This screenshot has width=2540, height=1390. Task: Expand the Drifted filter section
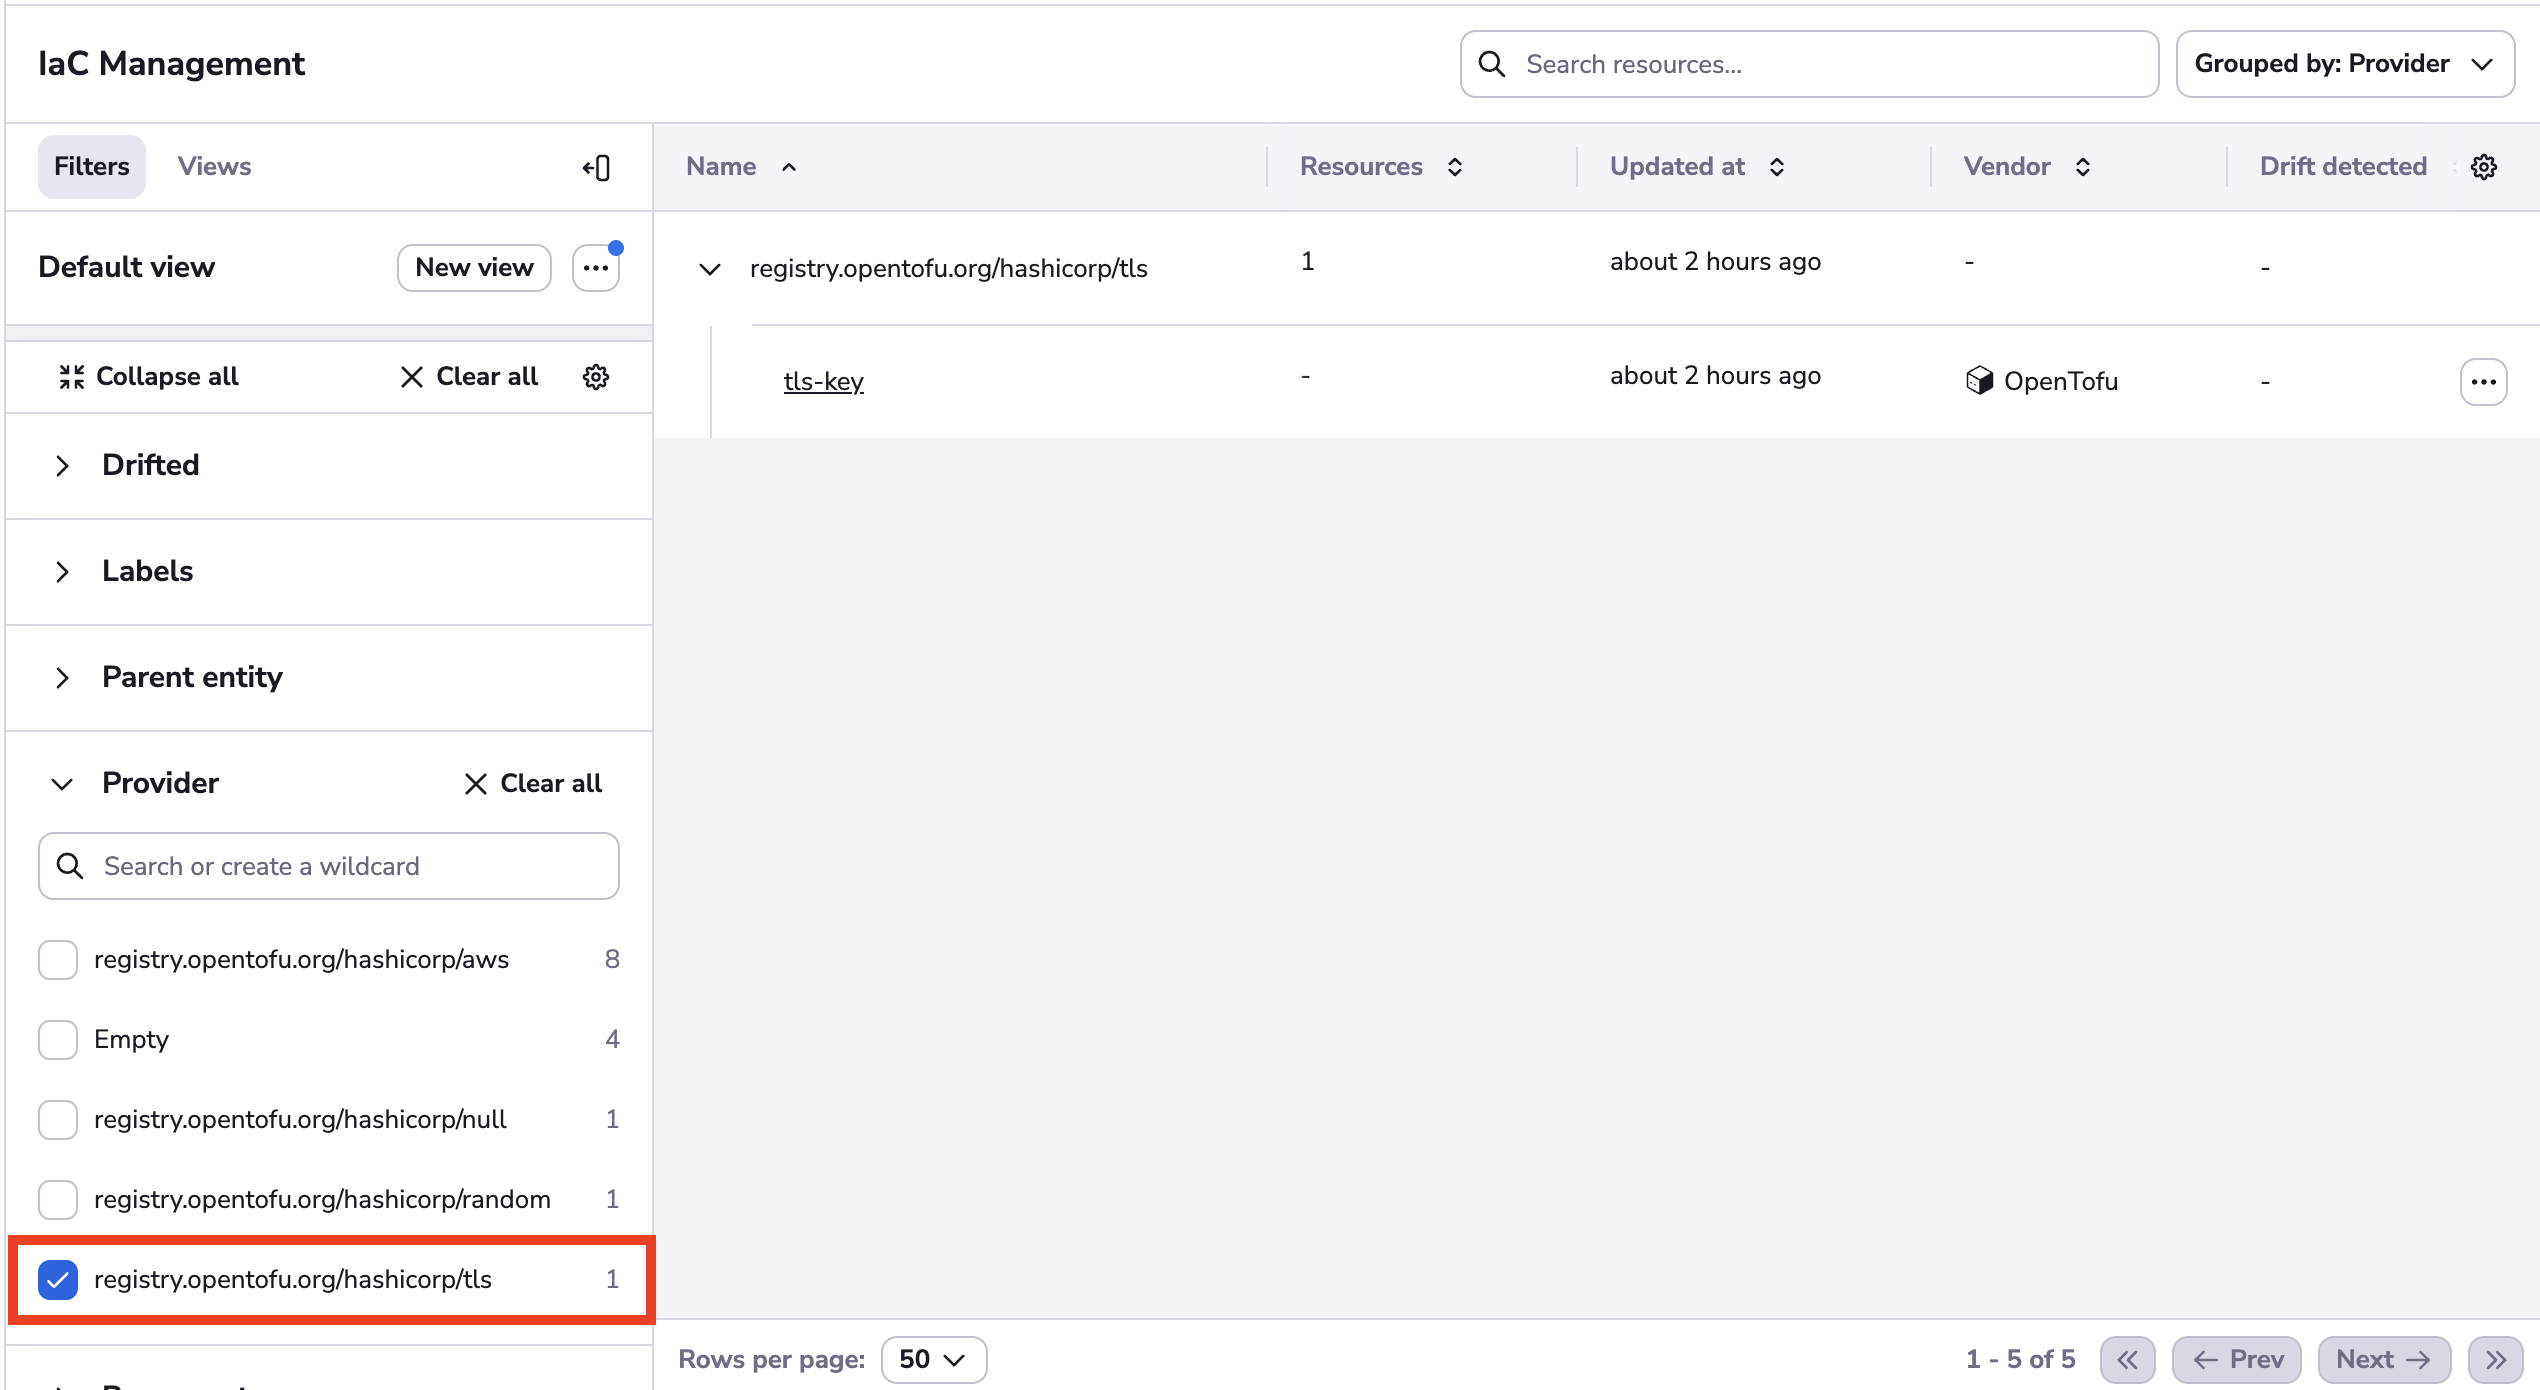(x=62, y=466)
